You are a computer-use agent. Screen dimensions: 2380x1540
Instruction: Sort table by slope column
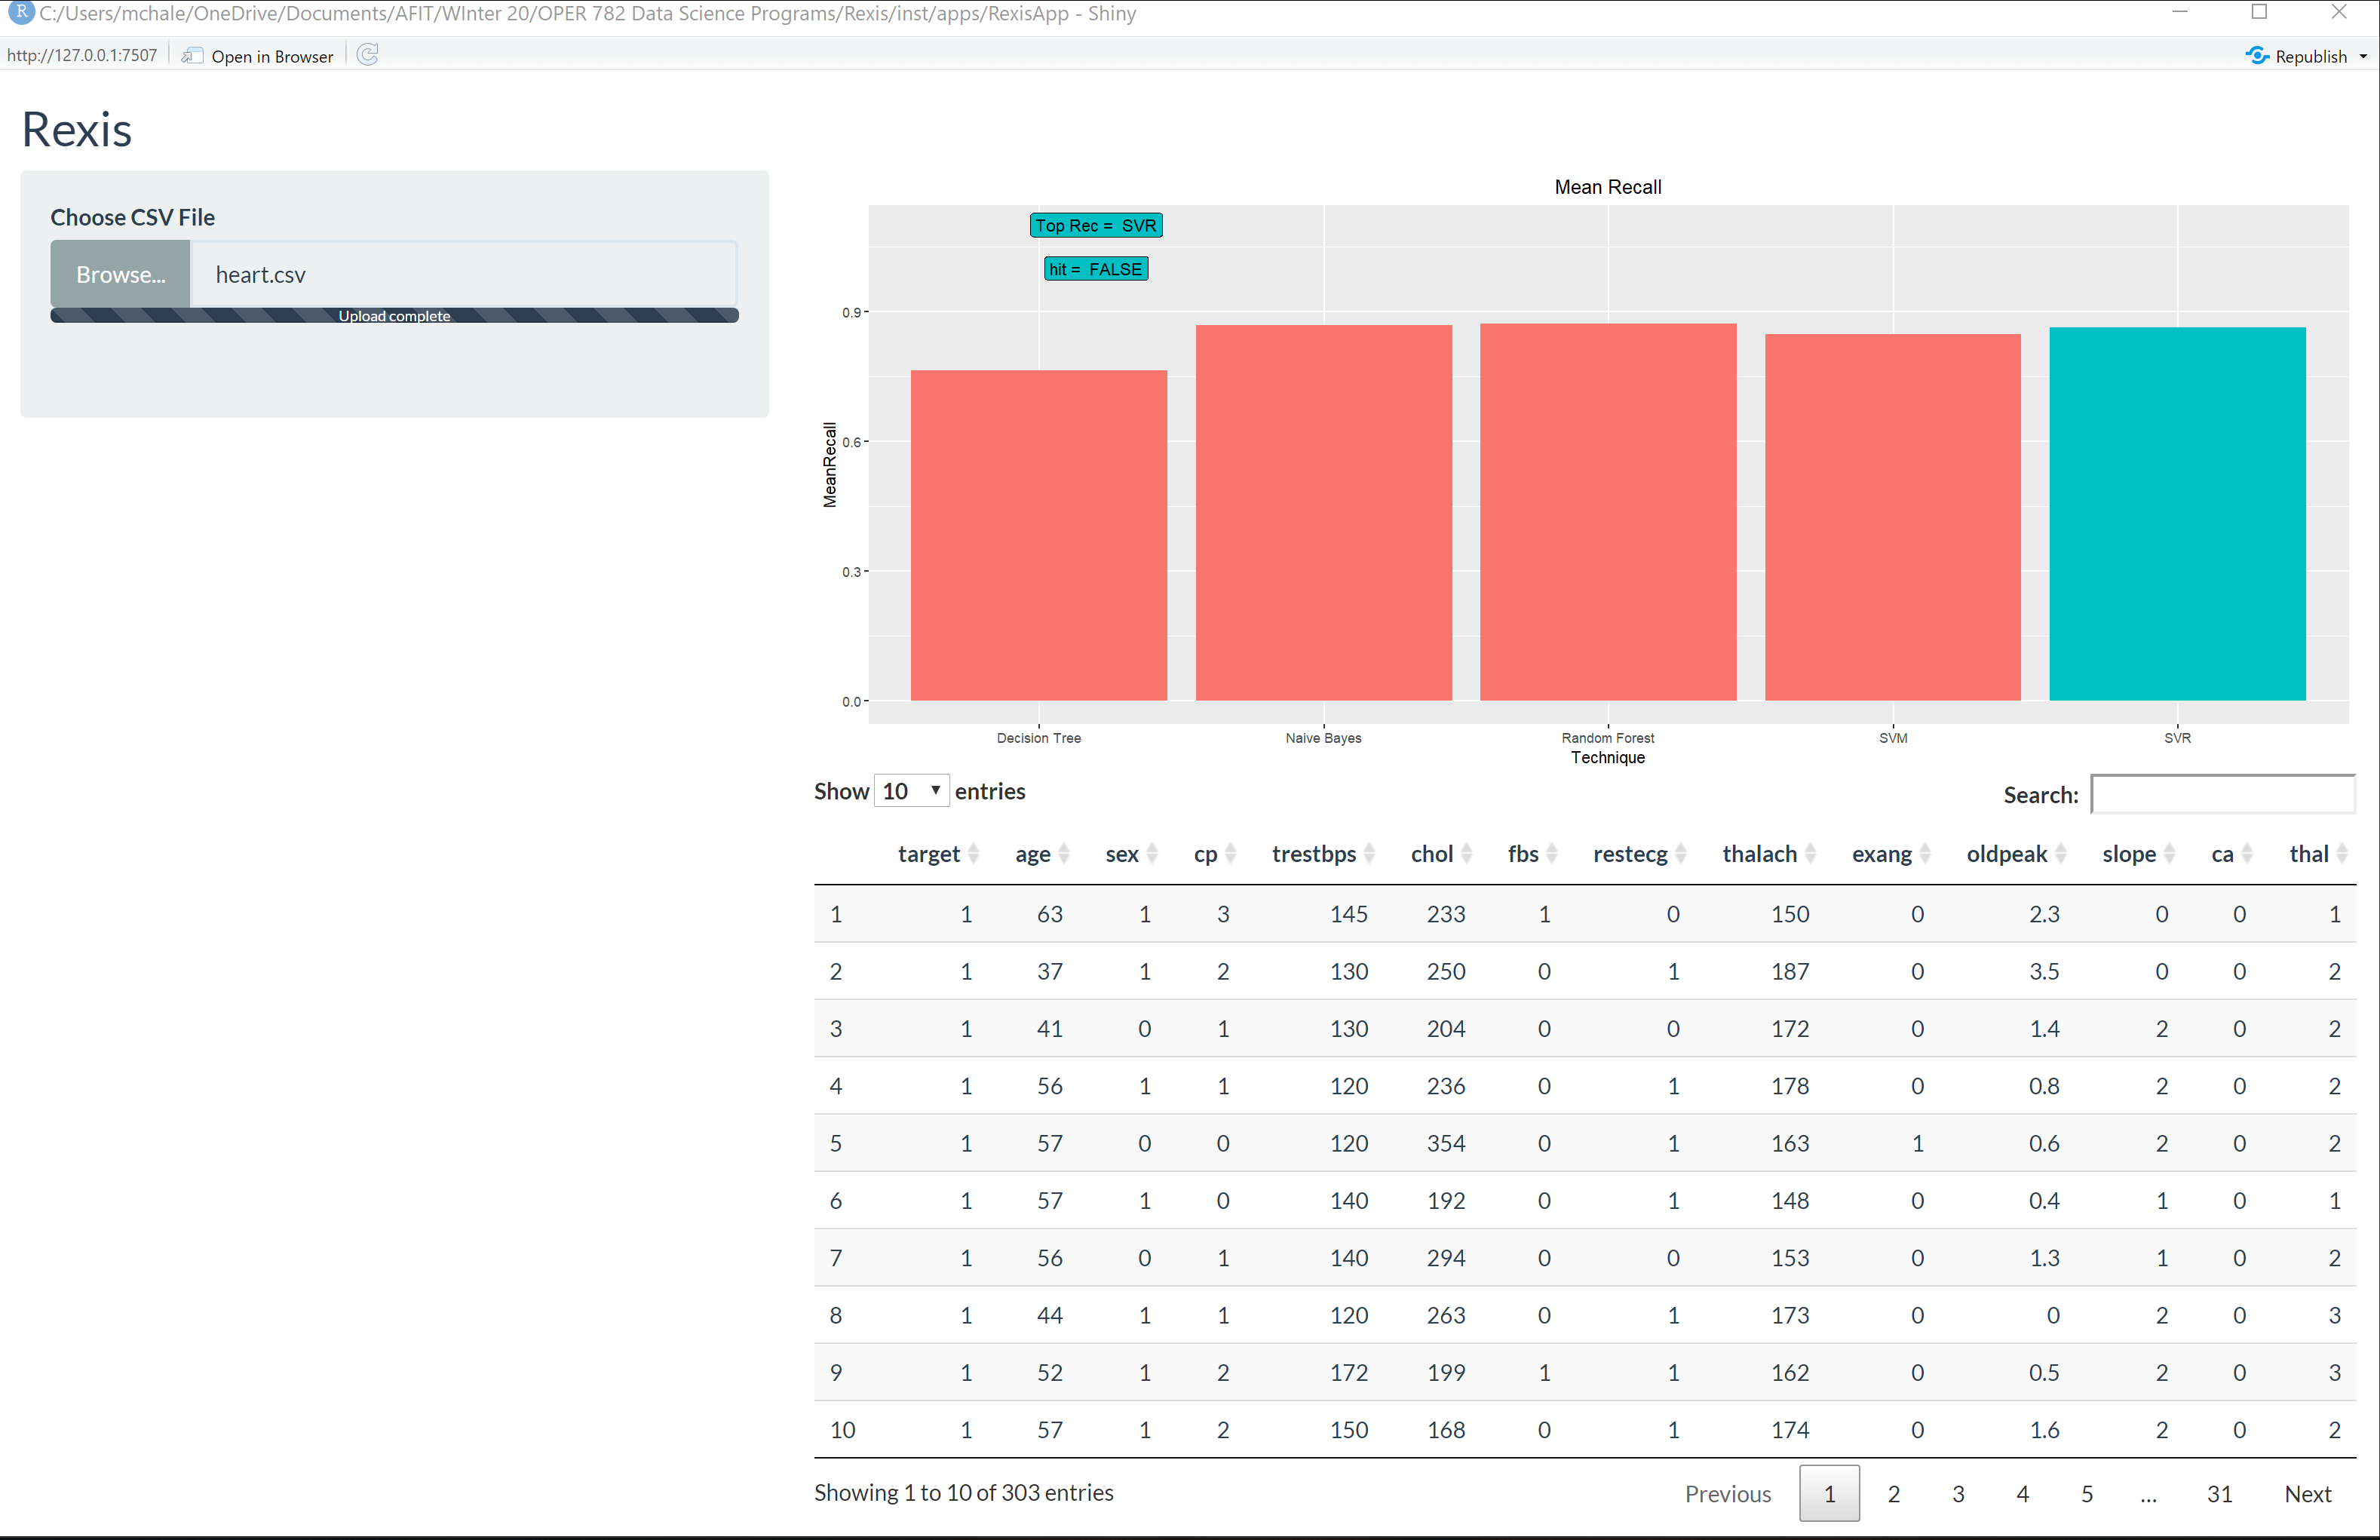[x=2138, y=854]
